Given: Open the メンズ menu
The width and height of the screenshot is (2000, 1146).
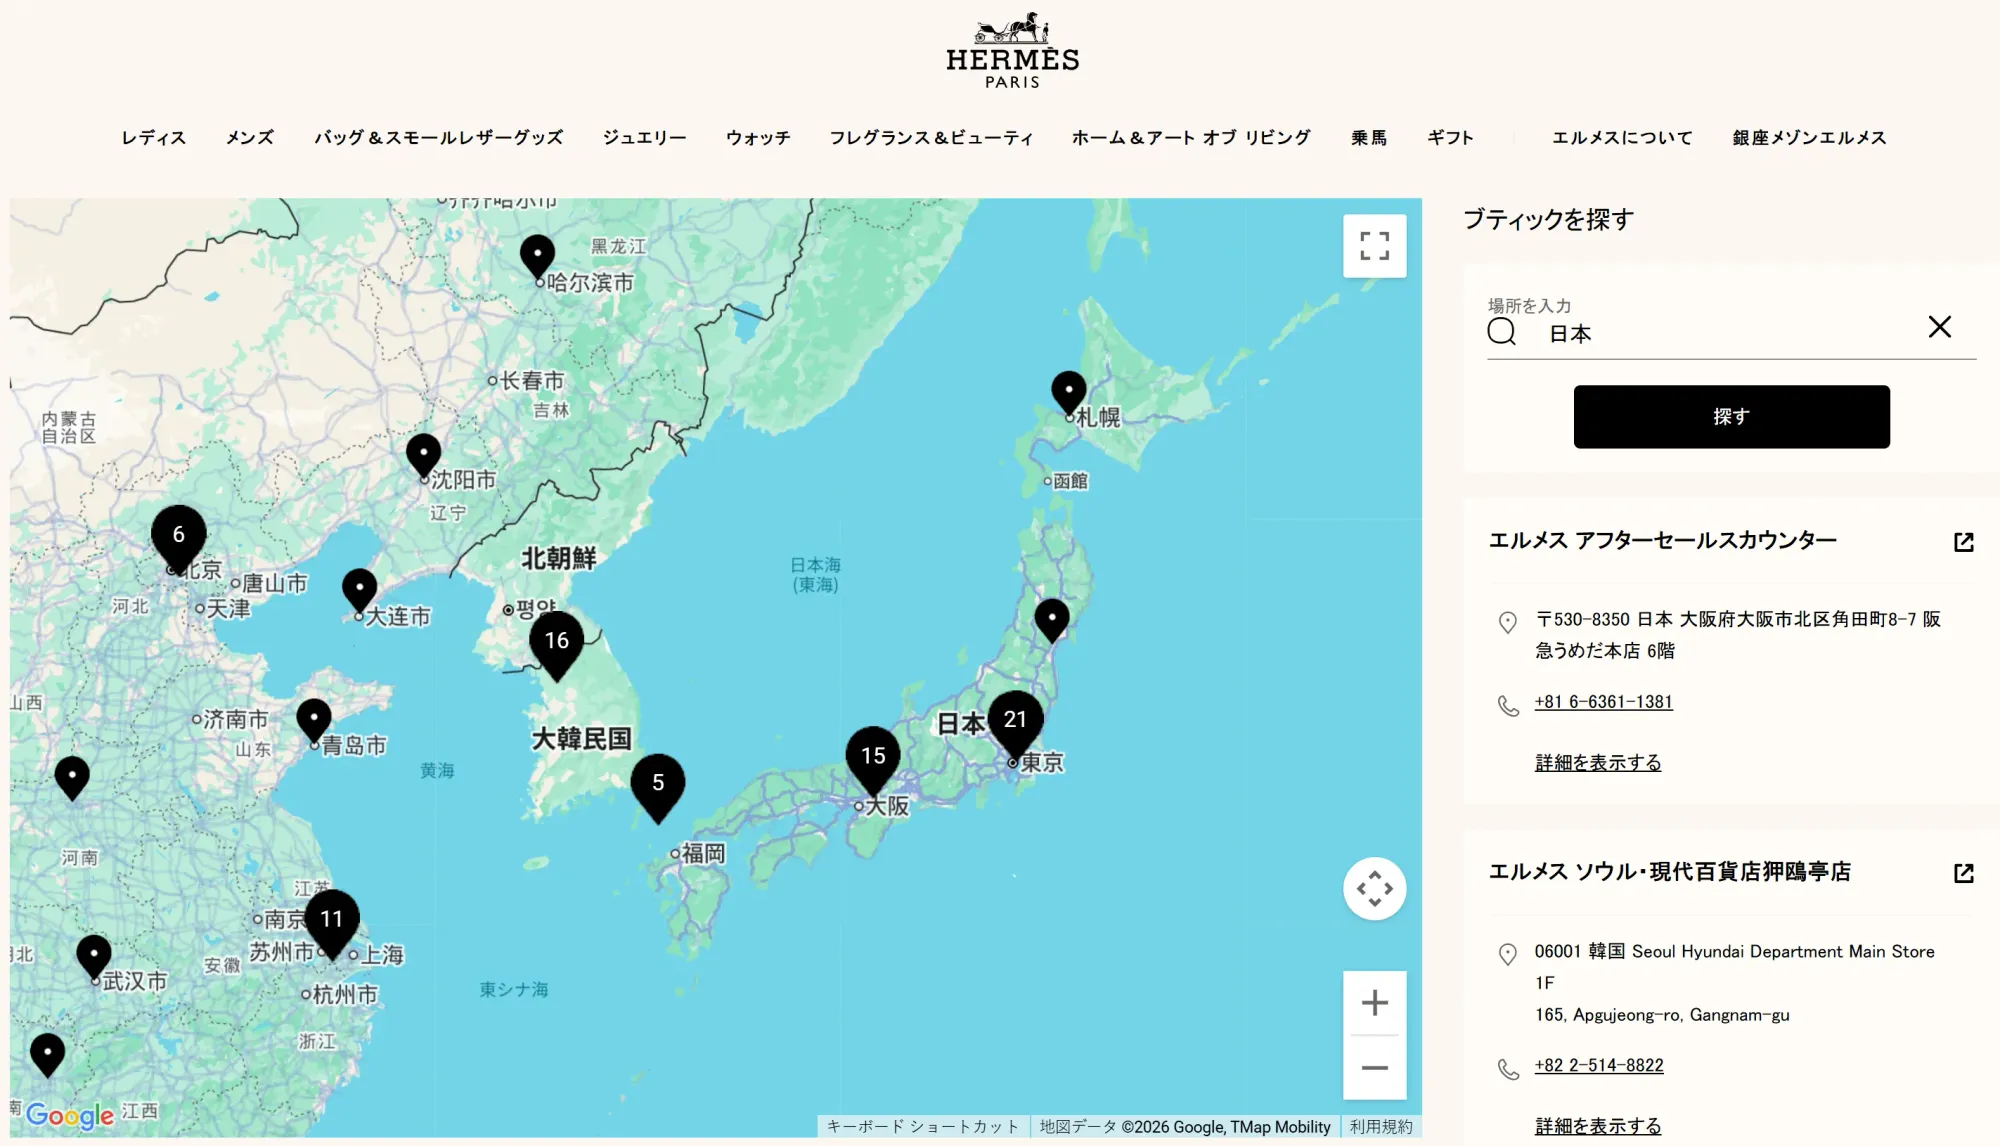Looking at the screenshot, I should 249,138.
